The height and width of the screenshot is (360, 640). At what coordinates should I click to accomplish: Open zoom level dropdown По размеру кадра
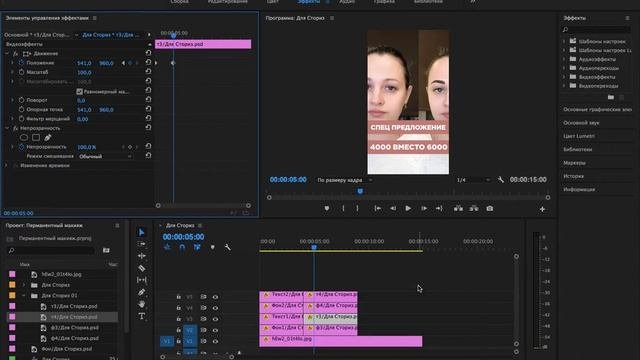[x=345, y=180]
